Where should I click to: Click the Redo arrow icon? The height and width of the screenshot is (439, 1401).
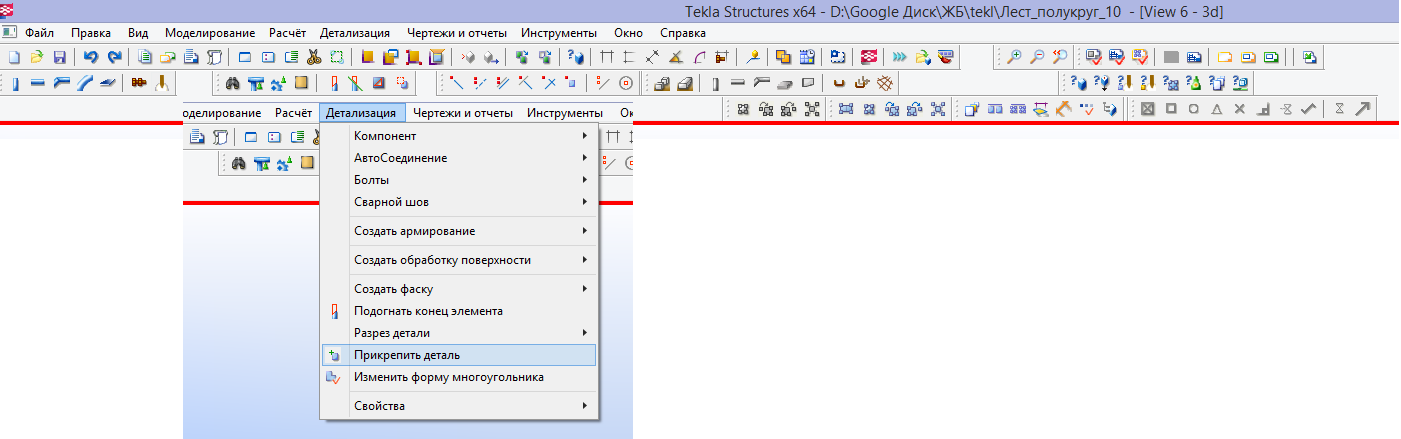[114, 57]
